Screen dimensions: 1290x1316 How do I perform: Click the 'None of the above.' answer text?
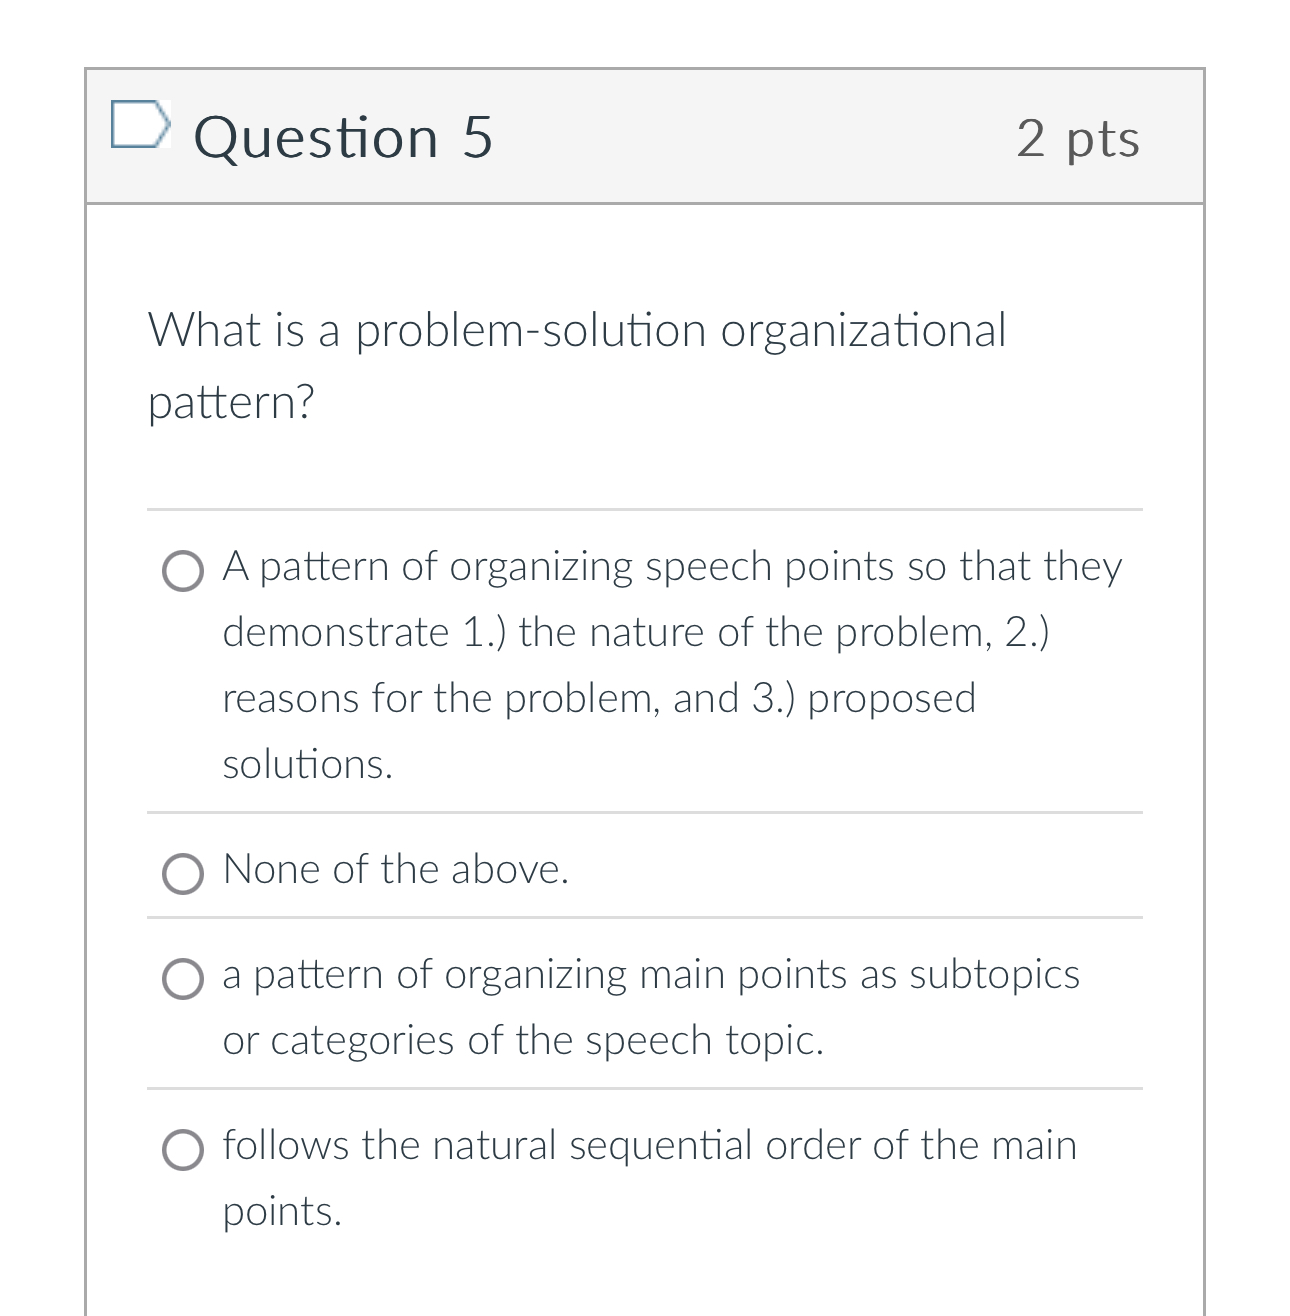tap(396, 869)
